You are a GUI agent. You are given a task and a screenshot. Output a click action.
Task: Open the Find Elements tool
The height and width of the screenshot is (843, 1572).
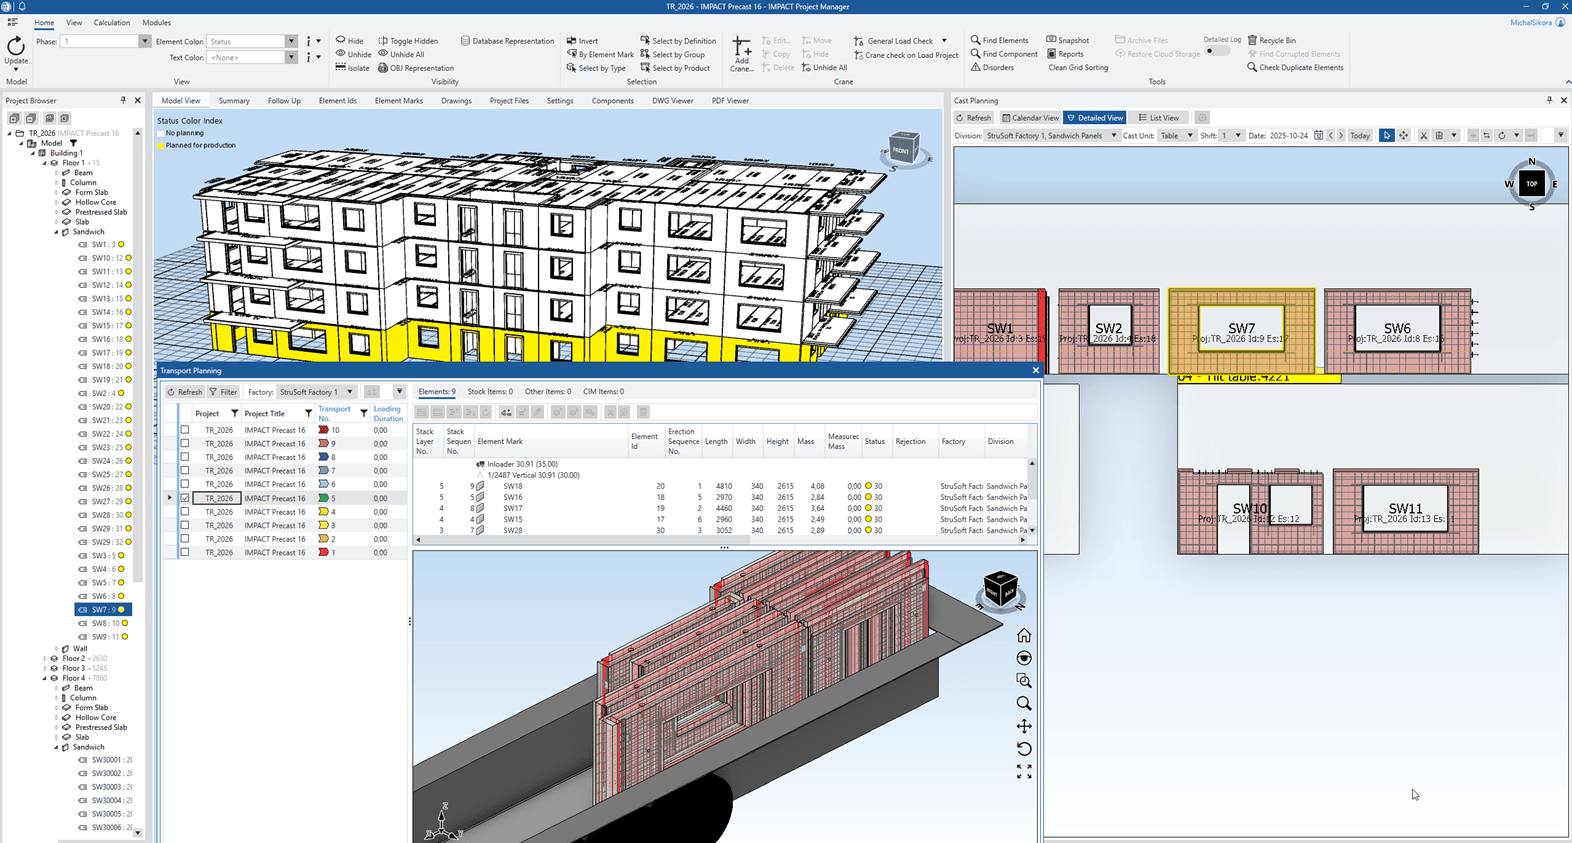click(998, 41)
